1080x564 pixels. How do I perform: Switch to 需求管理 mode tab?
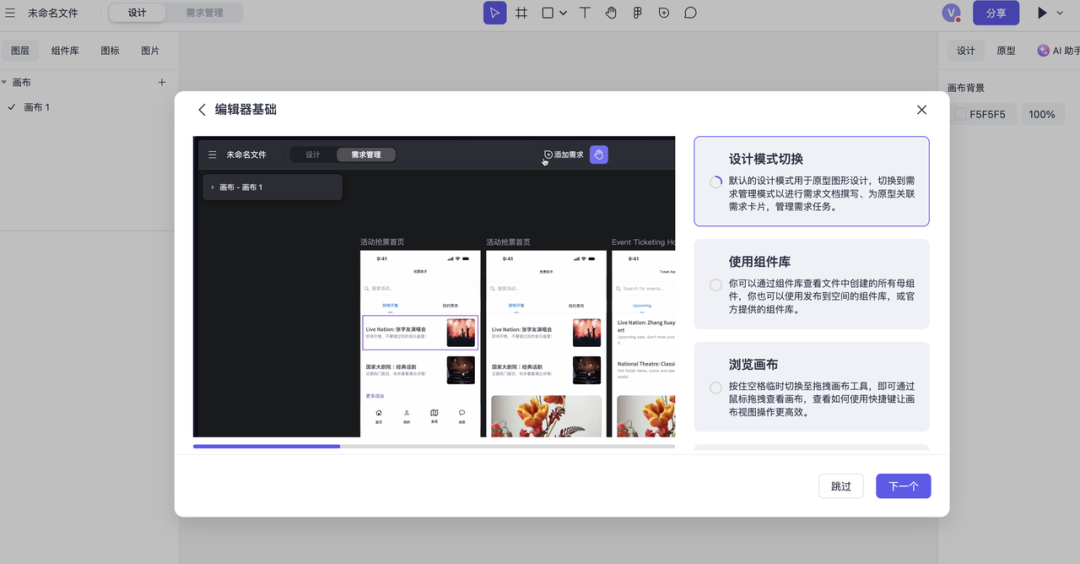205,12
